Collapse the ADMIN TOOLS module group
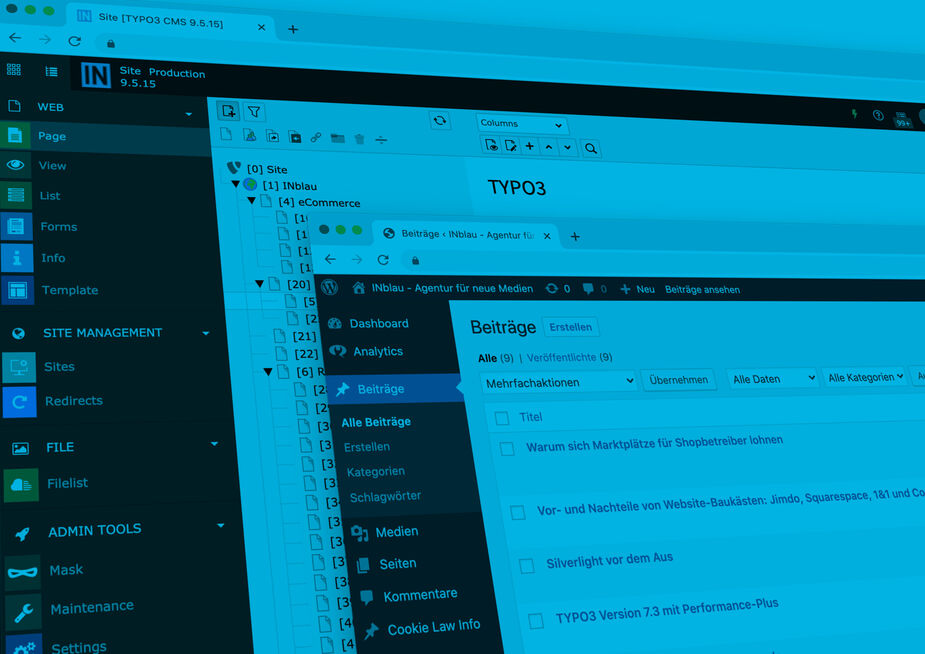Image resolution: width=925 pixels, height=654 pixels. pyautogui.click(x=220, y=525)
